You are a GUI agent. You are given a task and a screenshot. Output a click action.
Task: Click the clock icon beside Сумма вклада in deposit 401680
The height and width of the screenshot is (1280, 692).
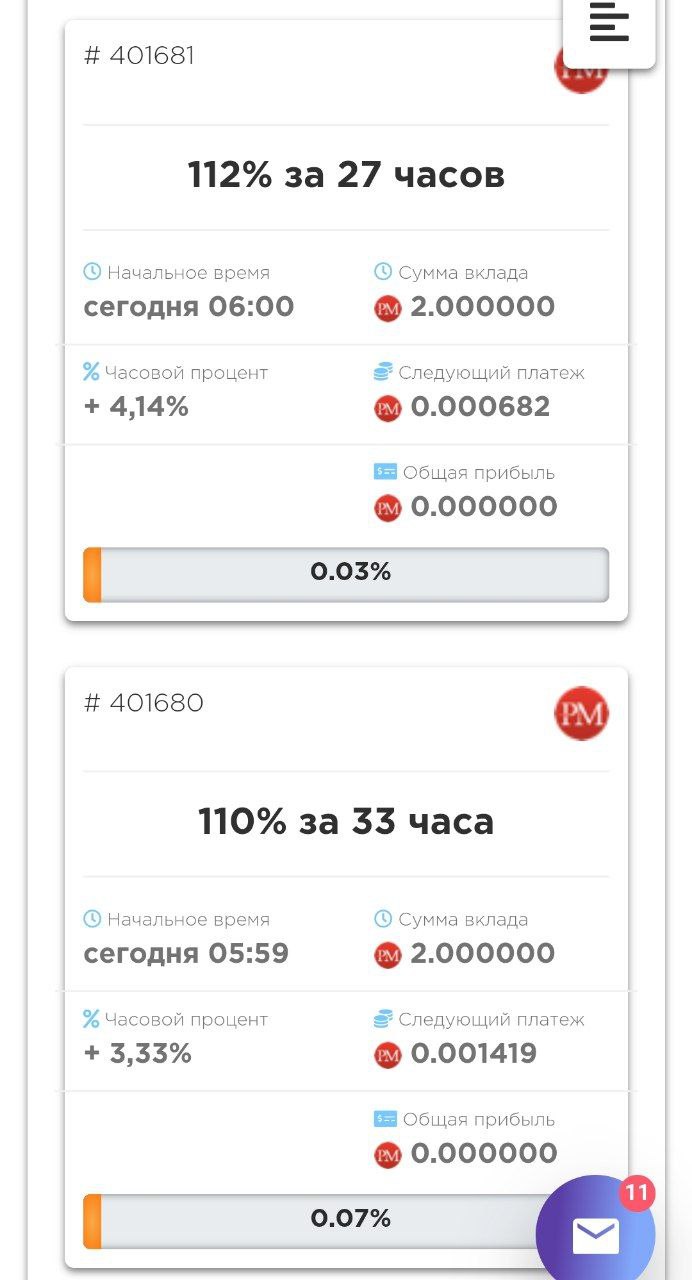(x=383, y=919)
